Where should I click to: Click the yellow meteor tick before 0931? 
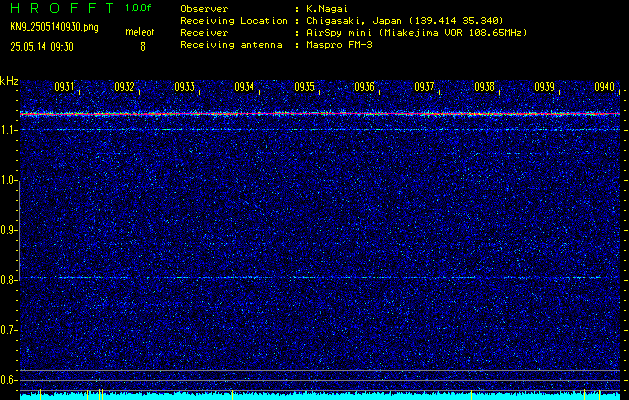point(41,394)
